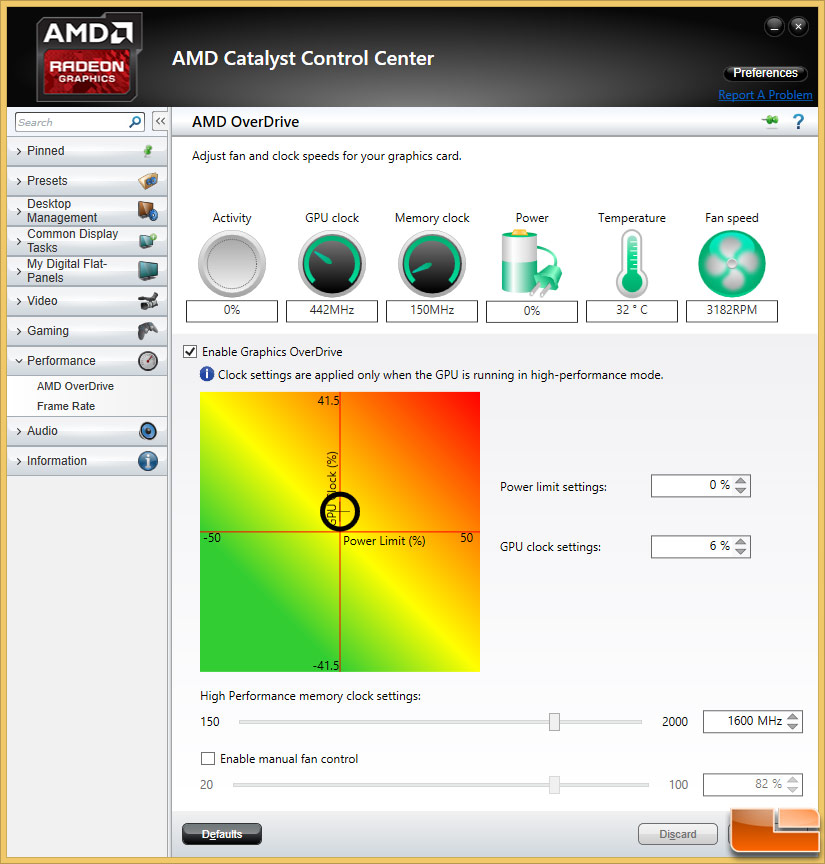
Task: Open the Preferences menu
Action: (765, 73)
